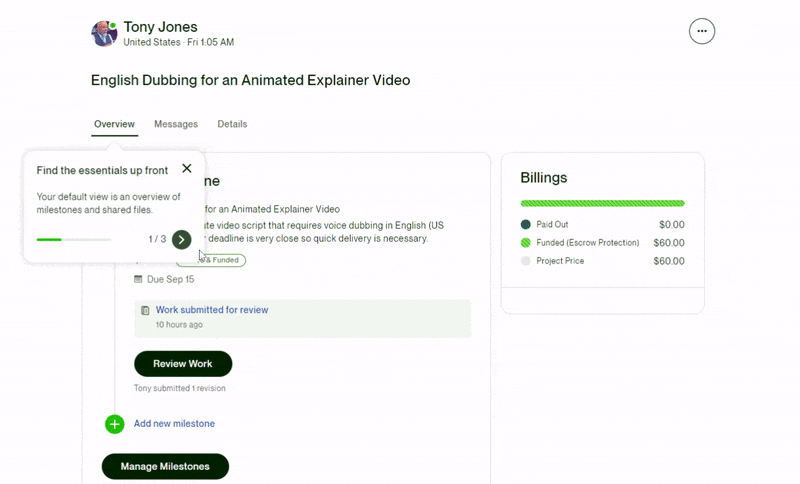
Task: Close the essentials tooltip popup
Action: coord(187,168)
